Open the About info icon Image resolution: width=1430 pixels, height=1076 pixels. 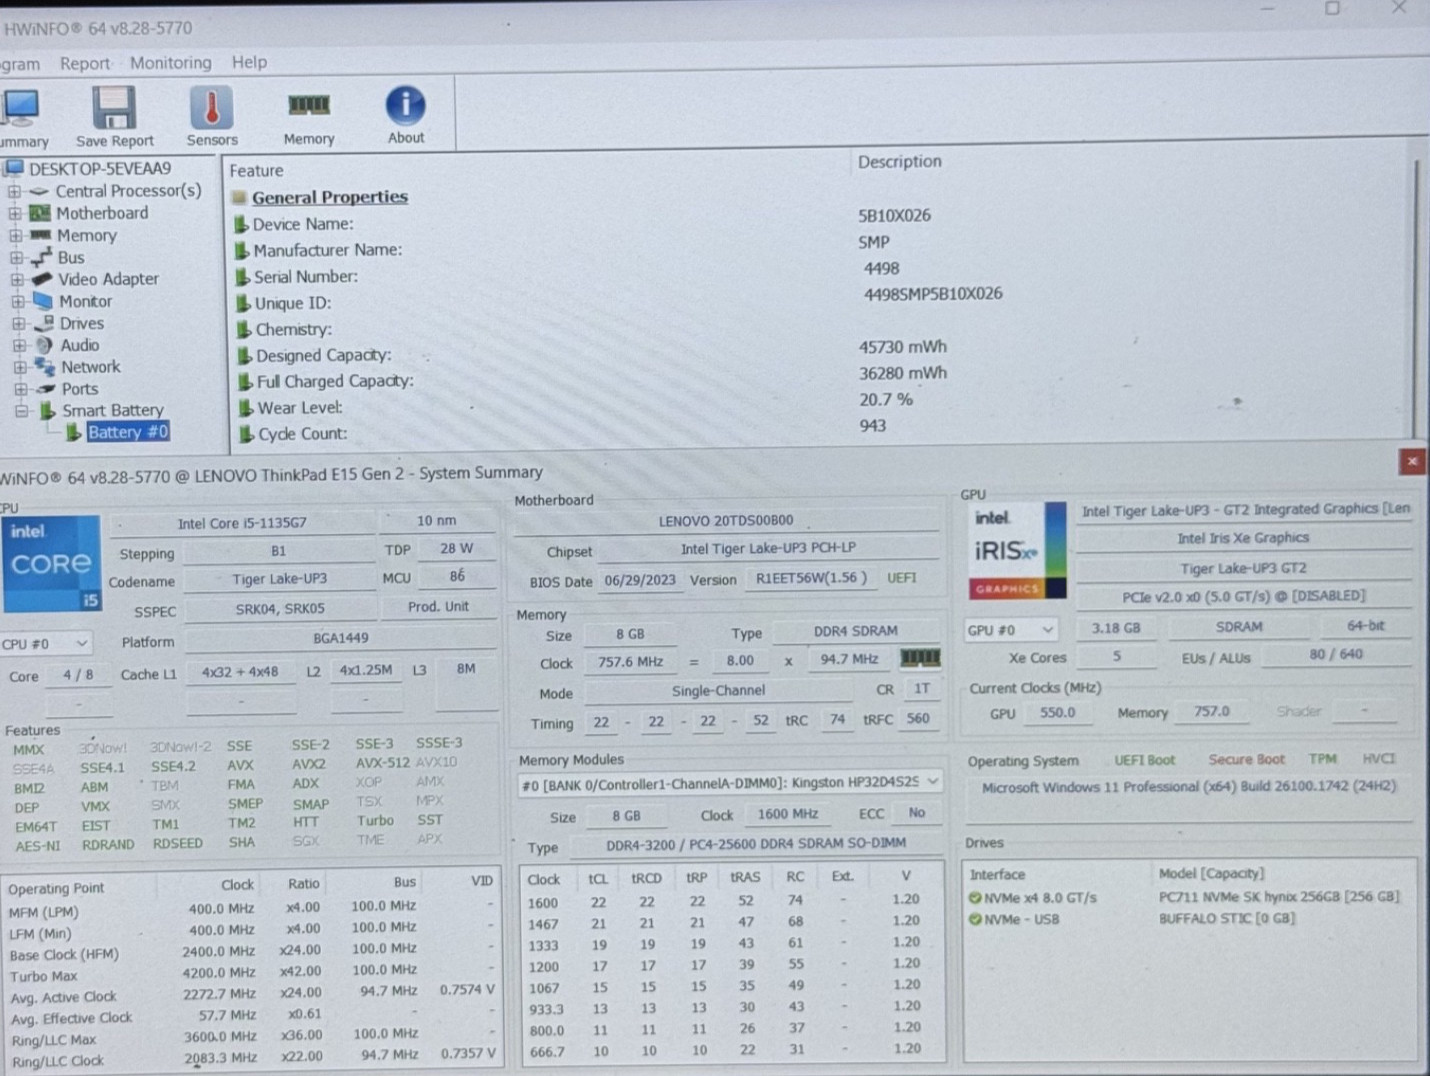click(405, 104)
